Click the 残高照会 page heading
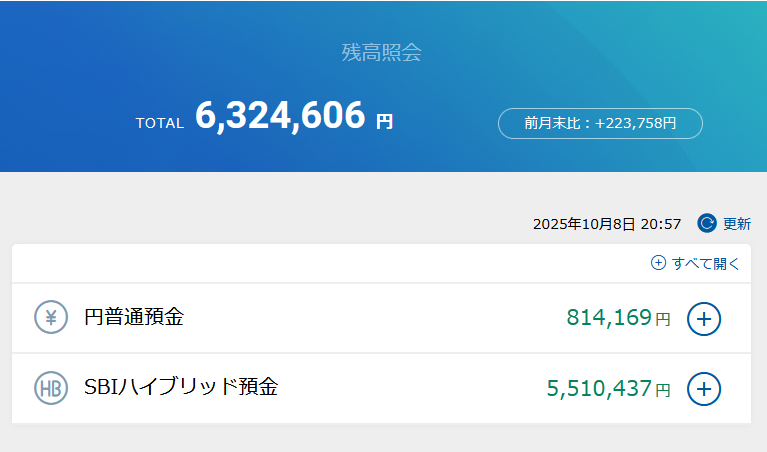This screenshot has width=767, height=452. [382, 53]
